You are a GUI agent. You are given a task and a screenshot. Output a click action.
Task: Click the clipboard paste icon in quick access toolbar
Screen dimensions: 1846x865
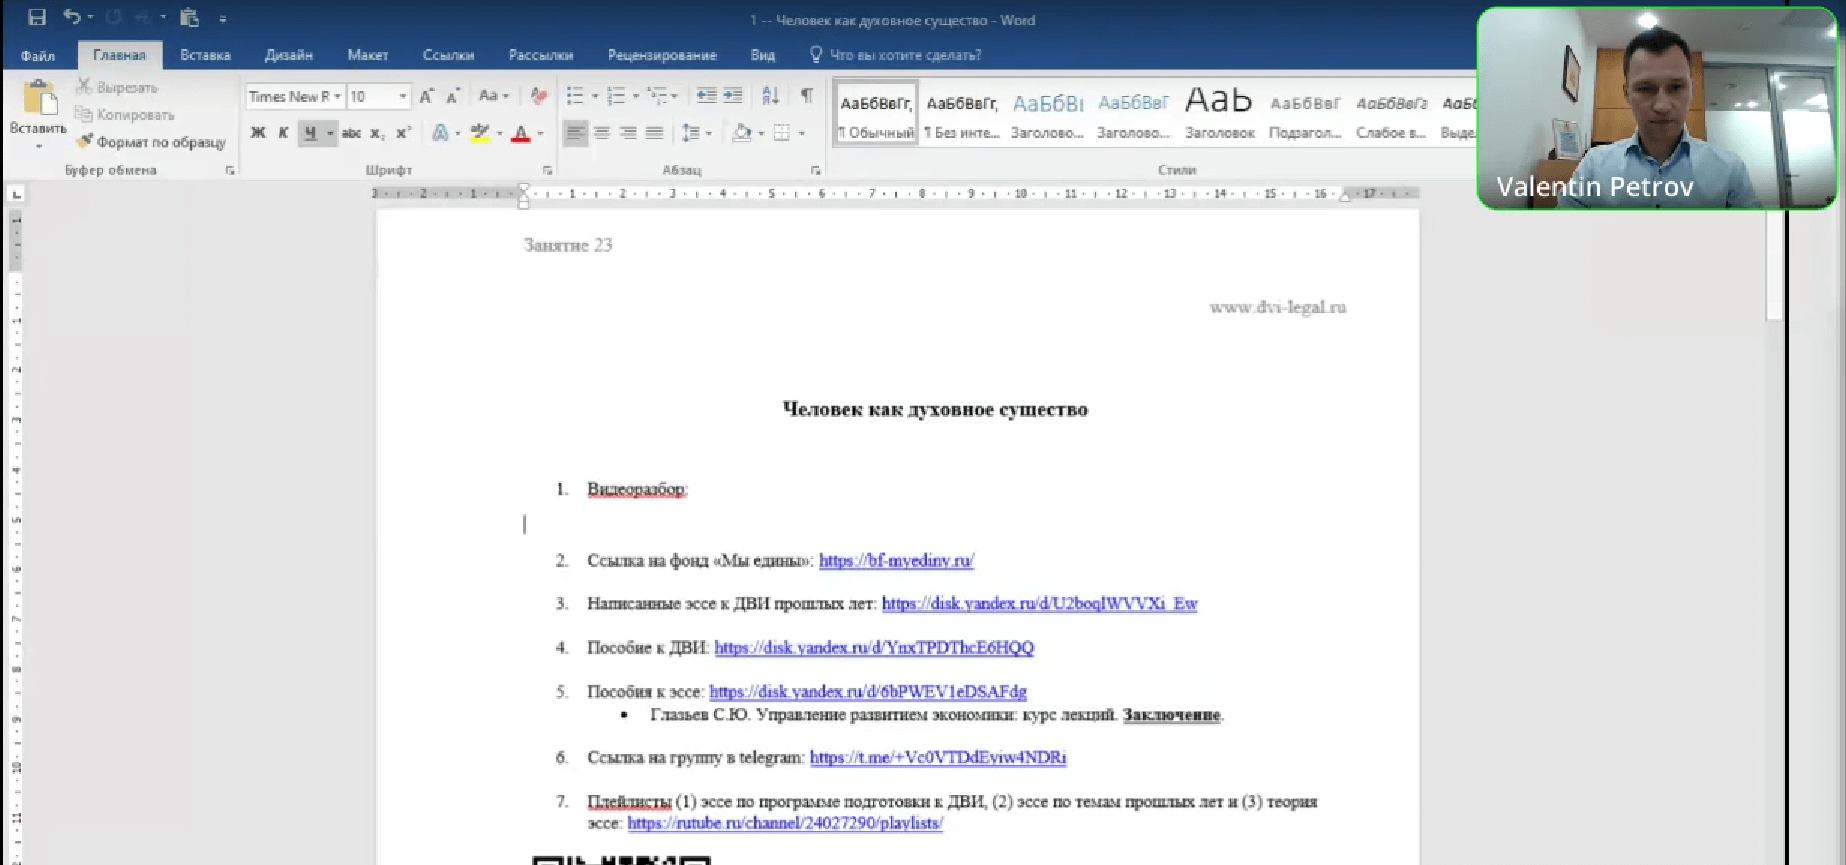tap(189, 17)
